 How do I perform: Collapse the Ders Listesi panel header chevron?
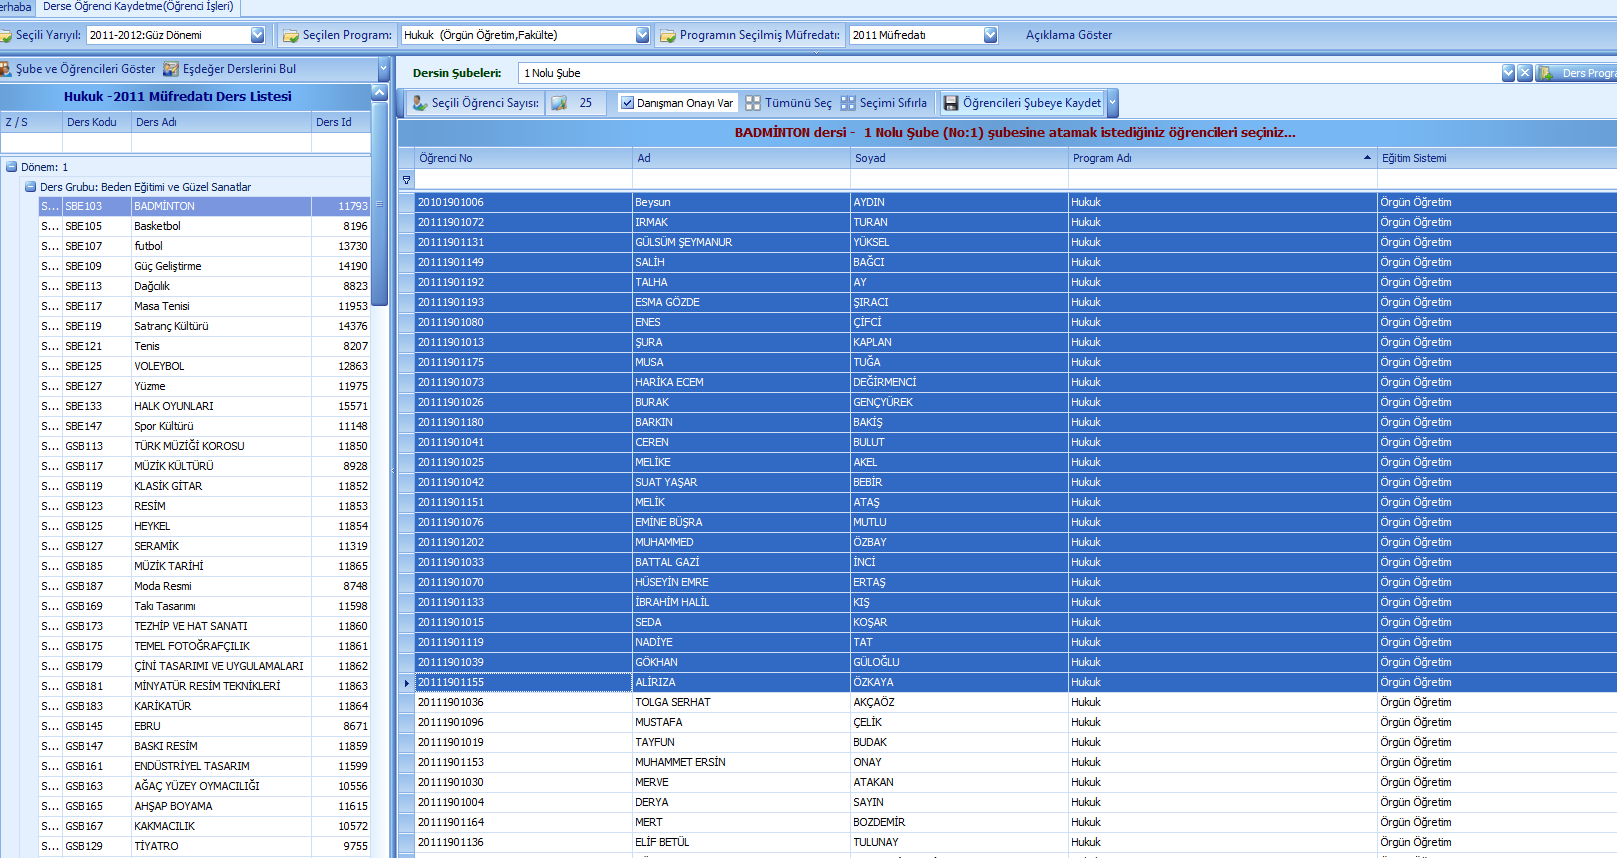tap(379, 92)
